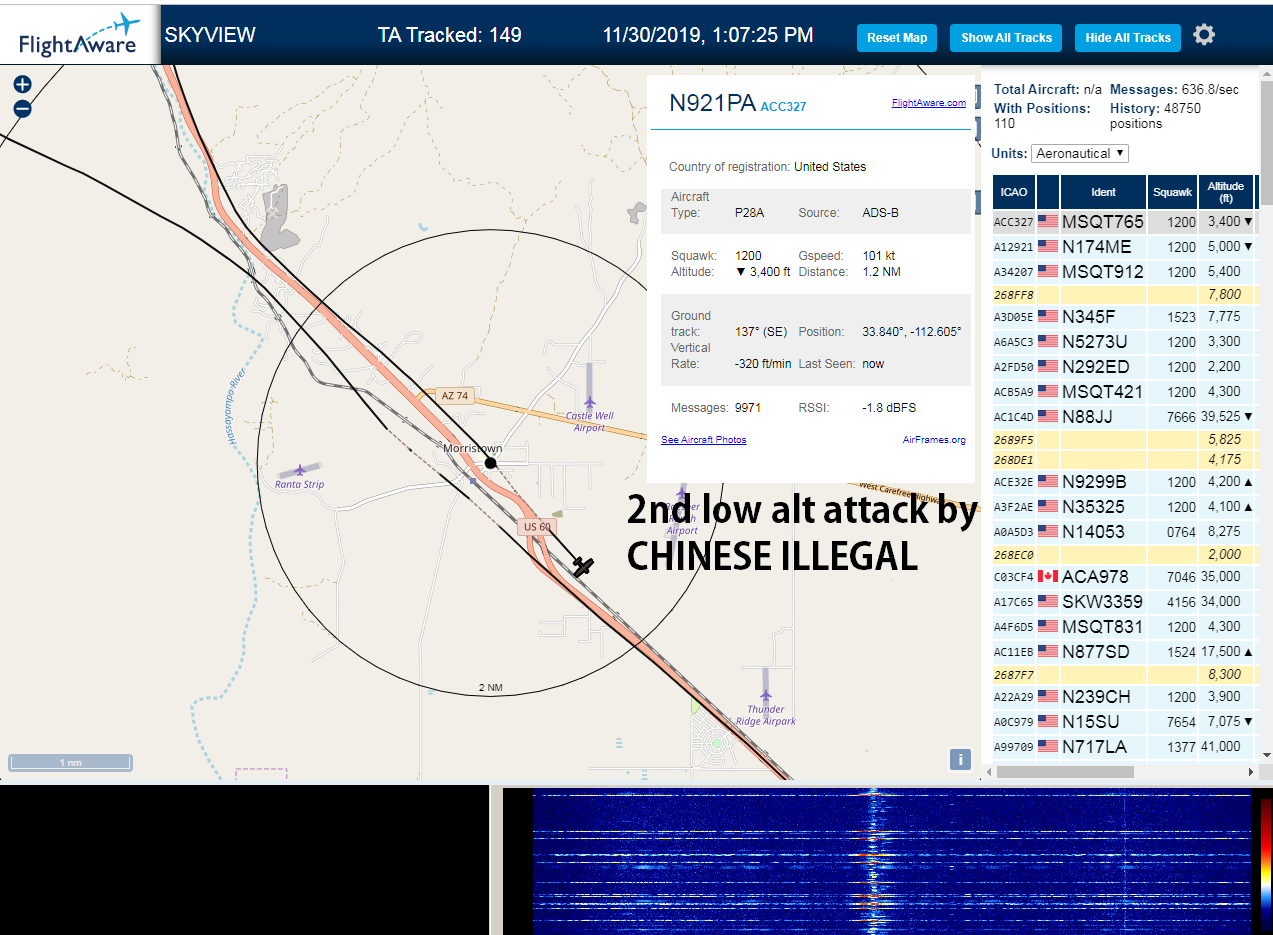Open the FlightAware.com link

(929, 102)
